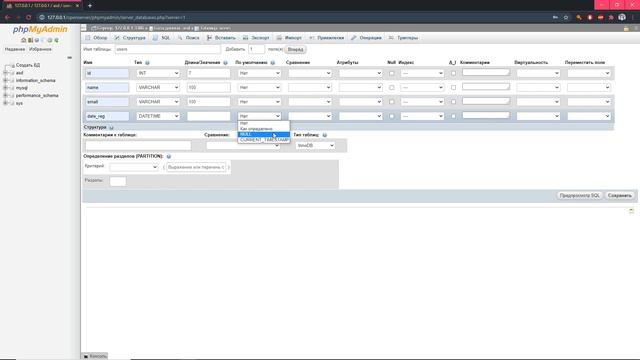Open the Критерий partition dropdown
This screenshot has width=640, height=360.
pyautogui.click(x=134, y=167)
